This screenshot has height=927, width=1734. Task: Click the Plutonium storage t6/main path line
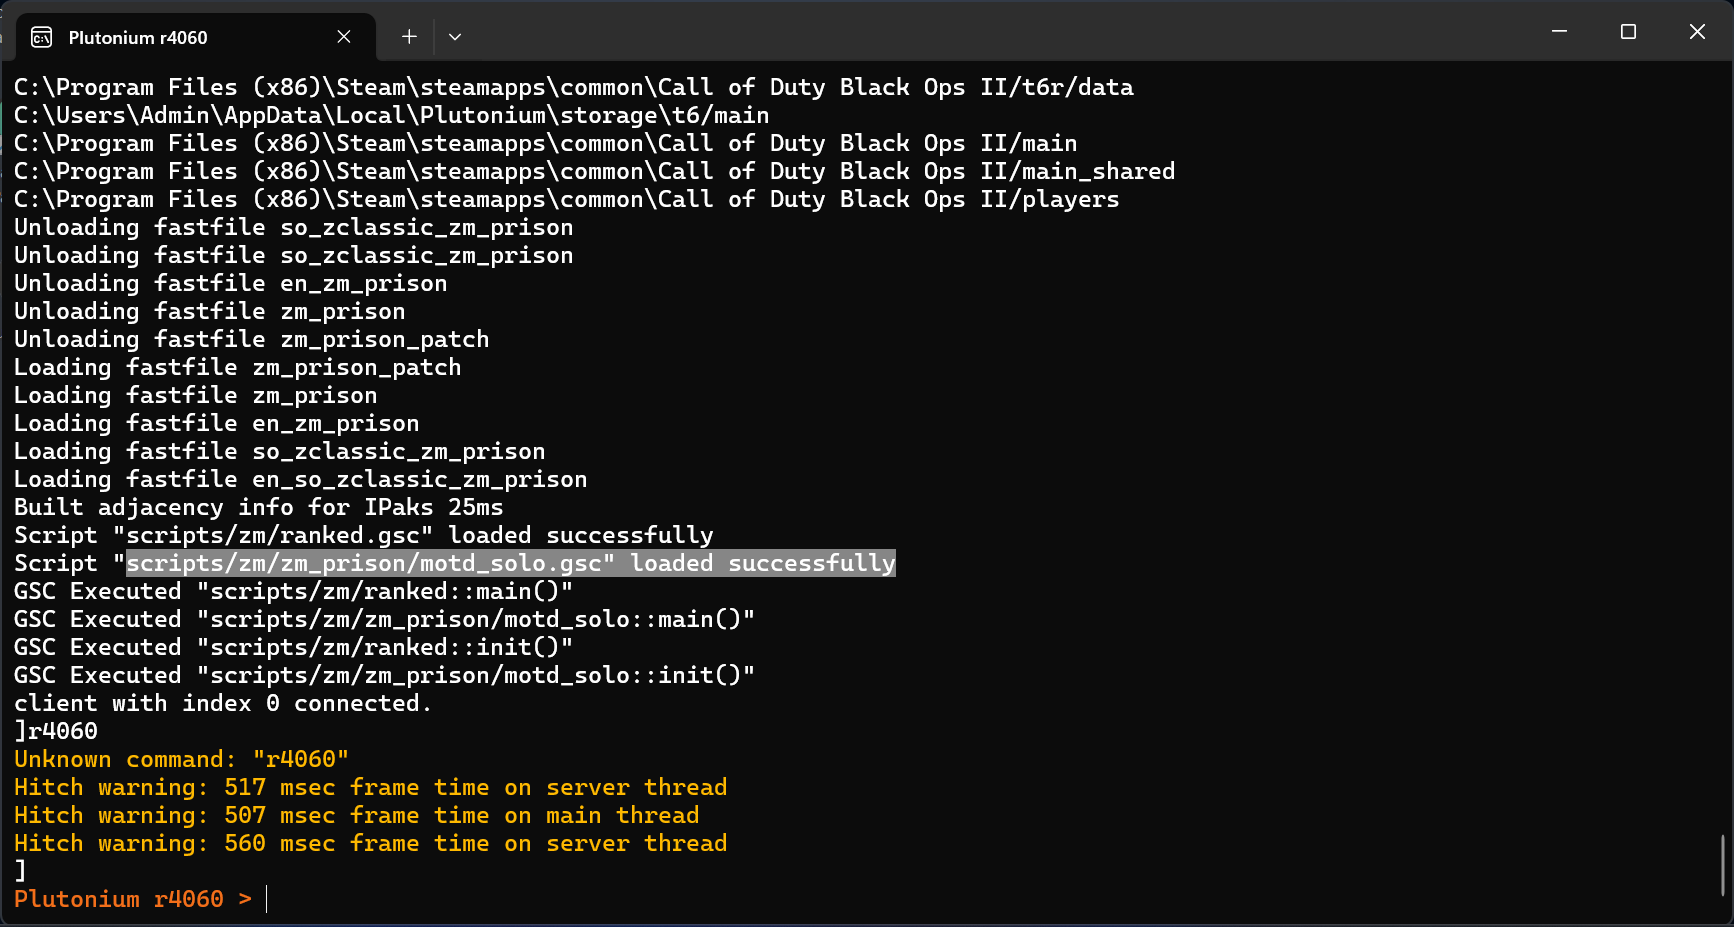391,115
